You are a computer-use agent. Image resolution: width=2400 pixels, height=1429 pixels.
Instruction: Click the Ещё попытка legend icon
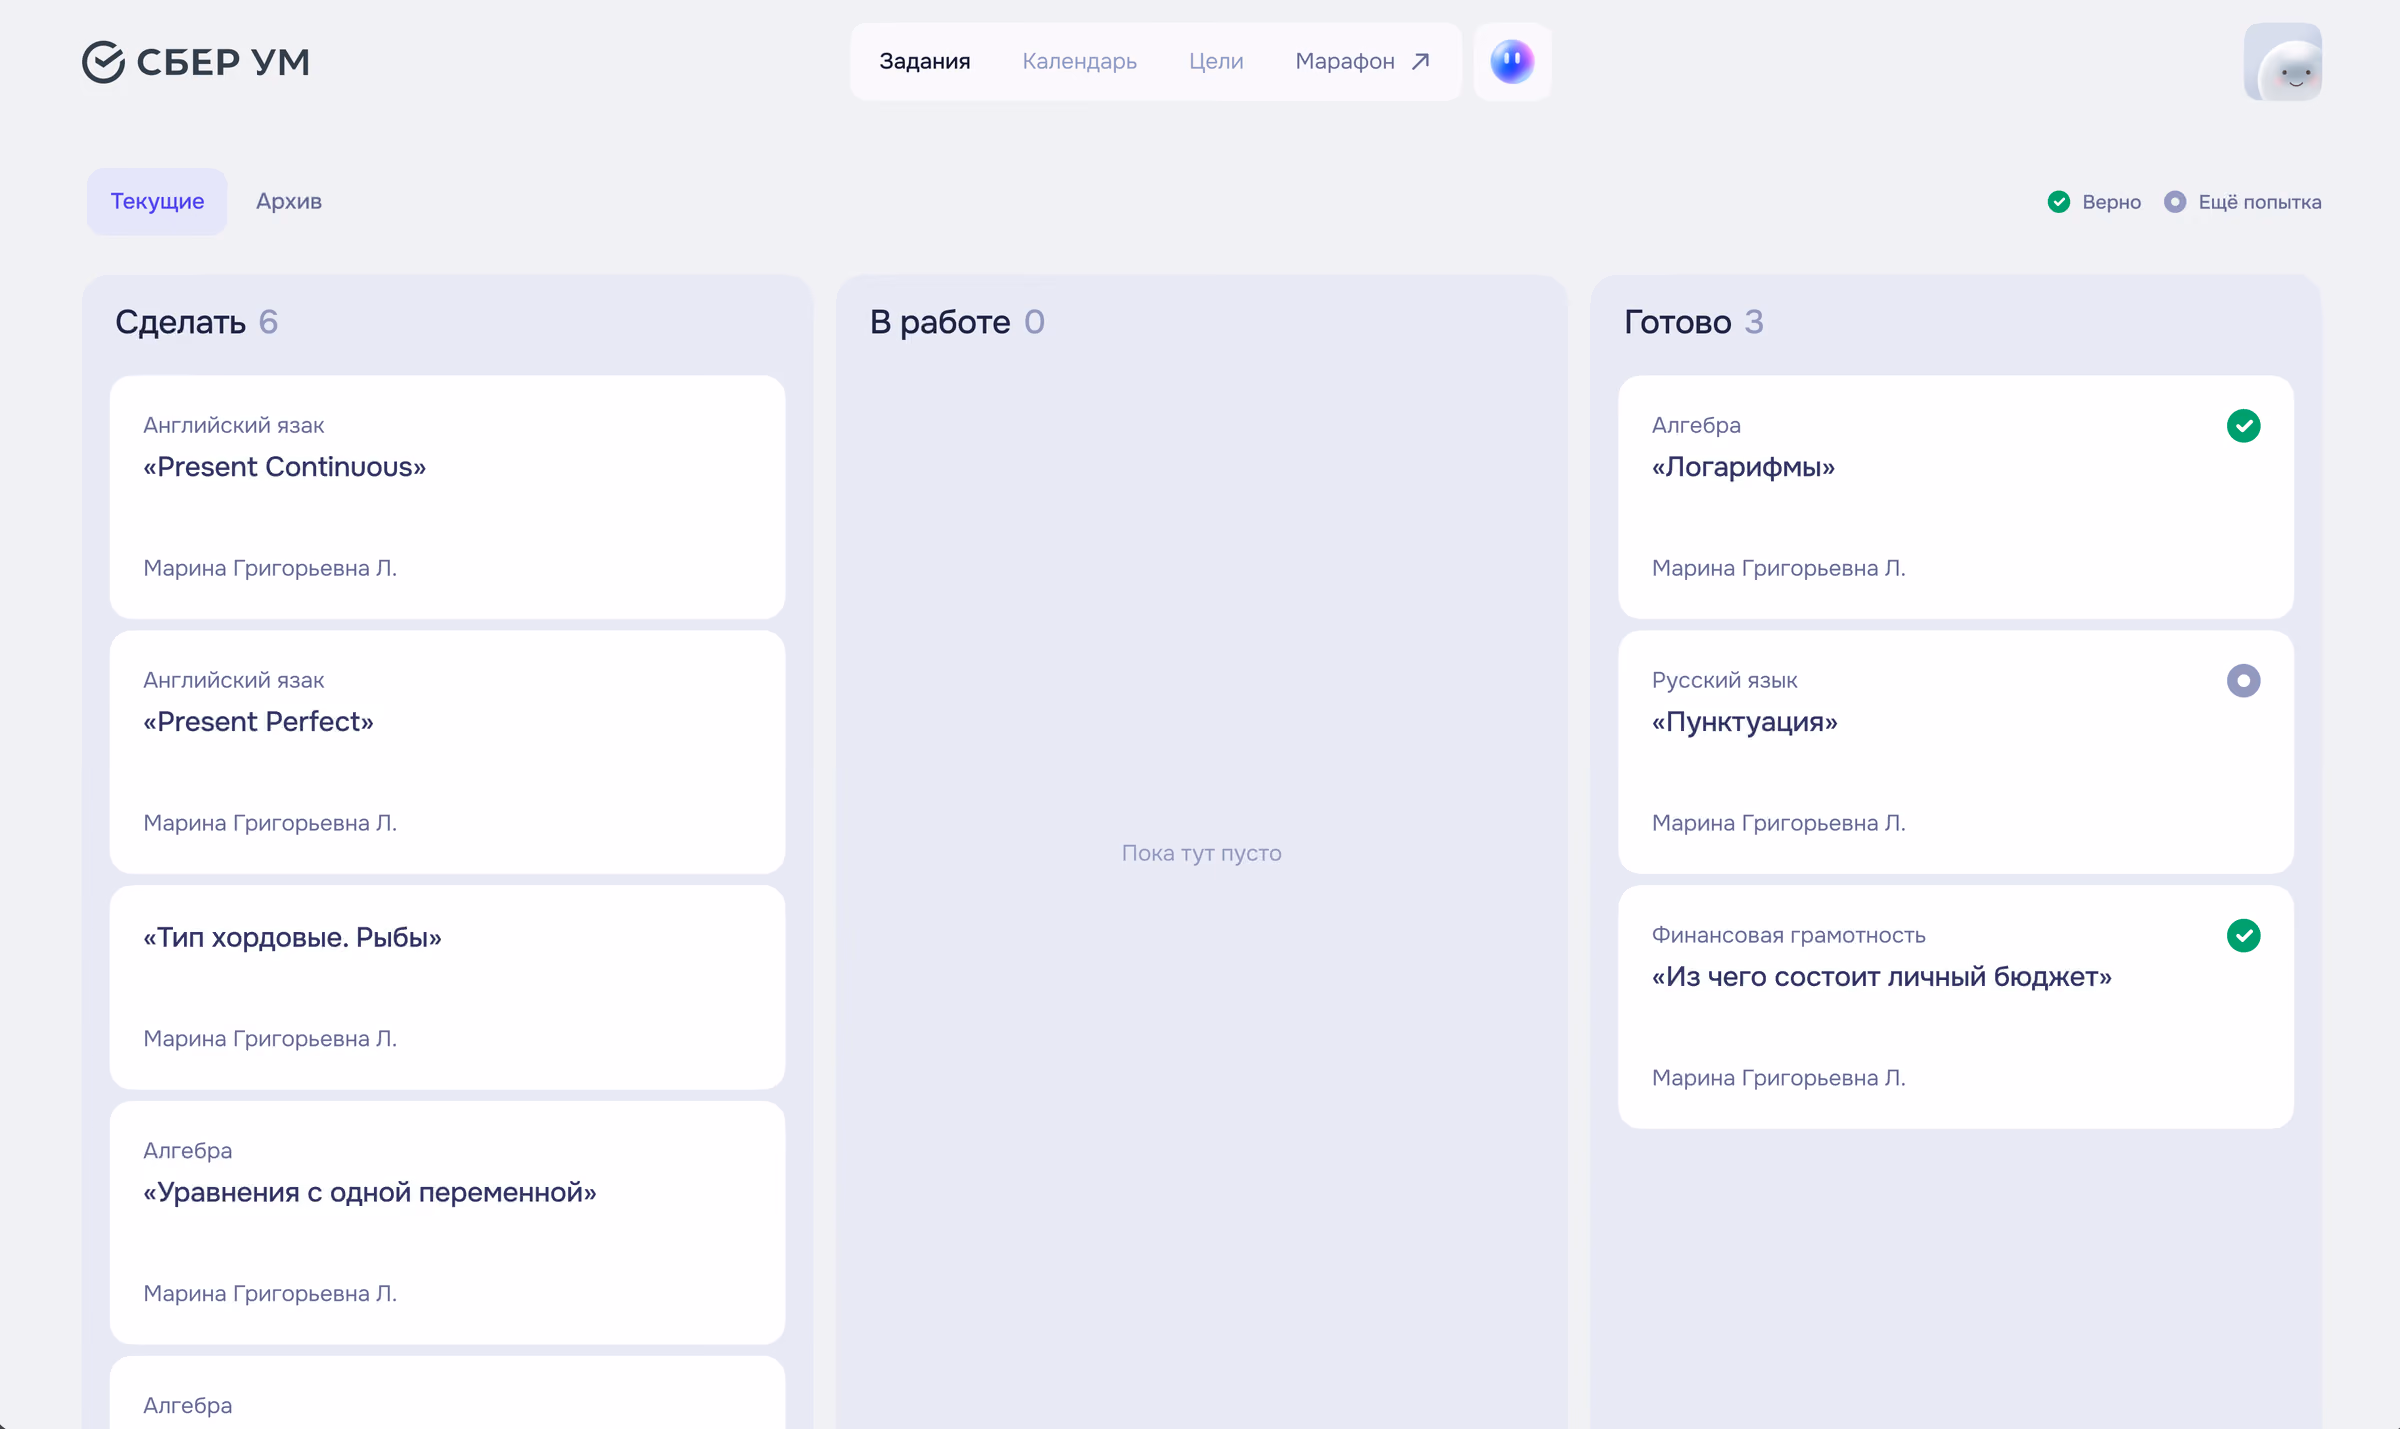(2174, 202)
